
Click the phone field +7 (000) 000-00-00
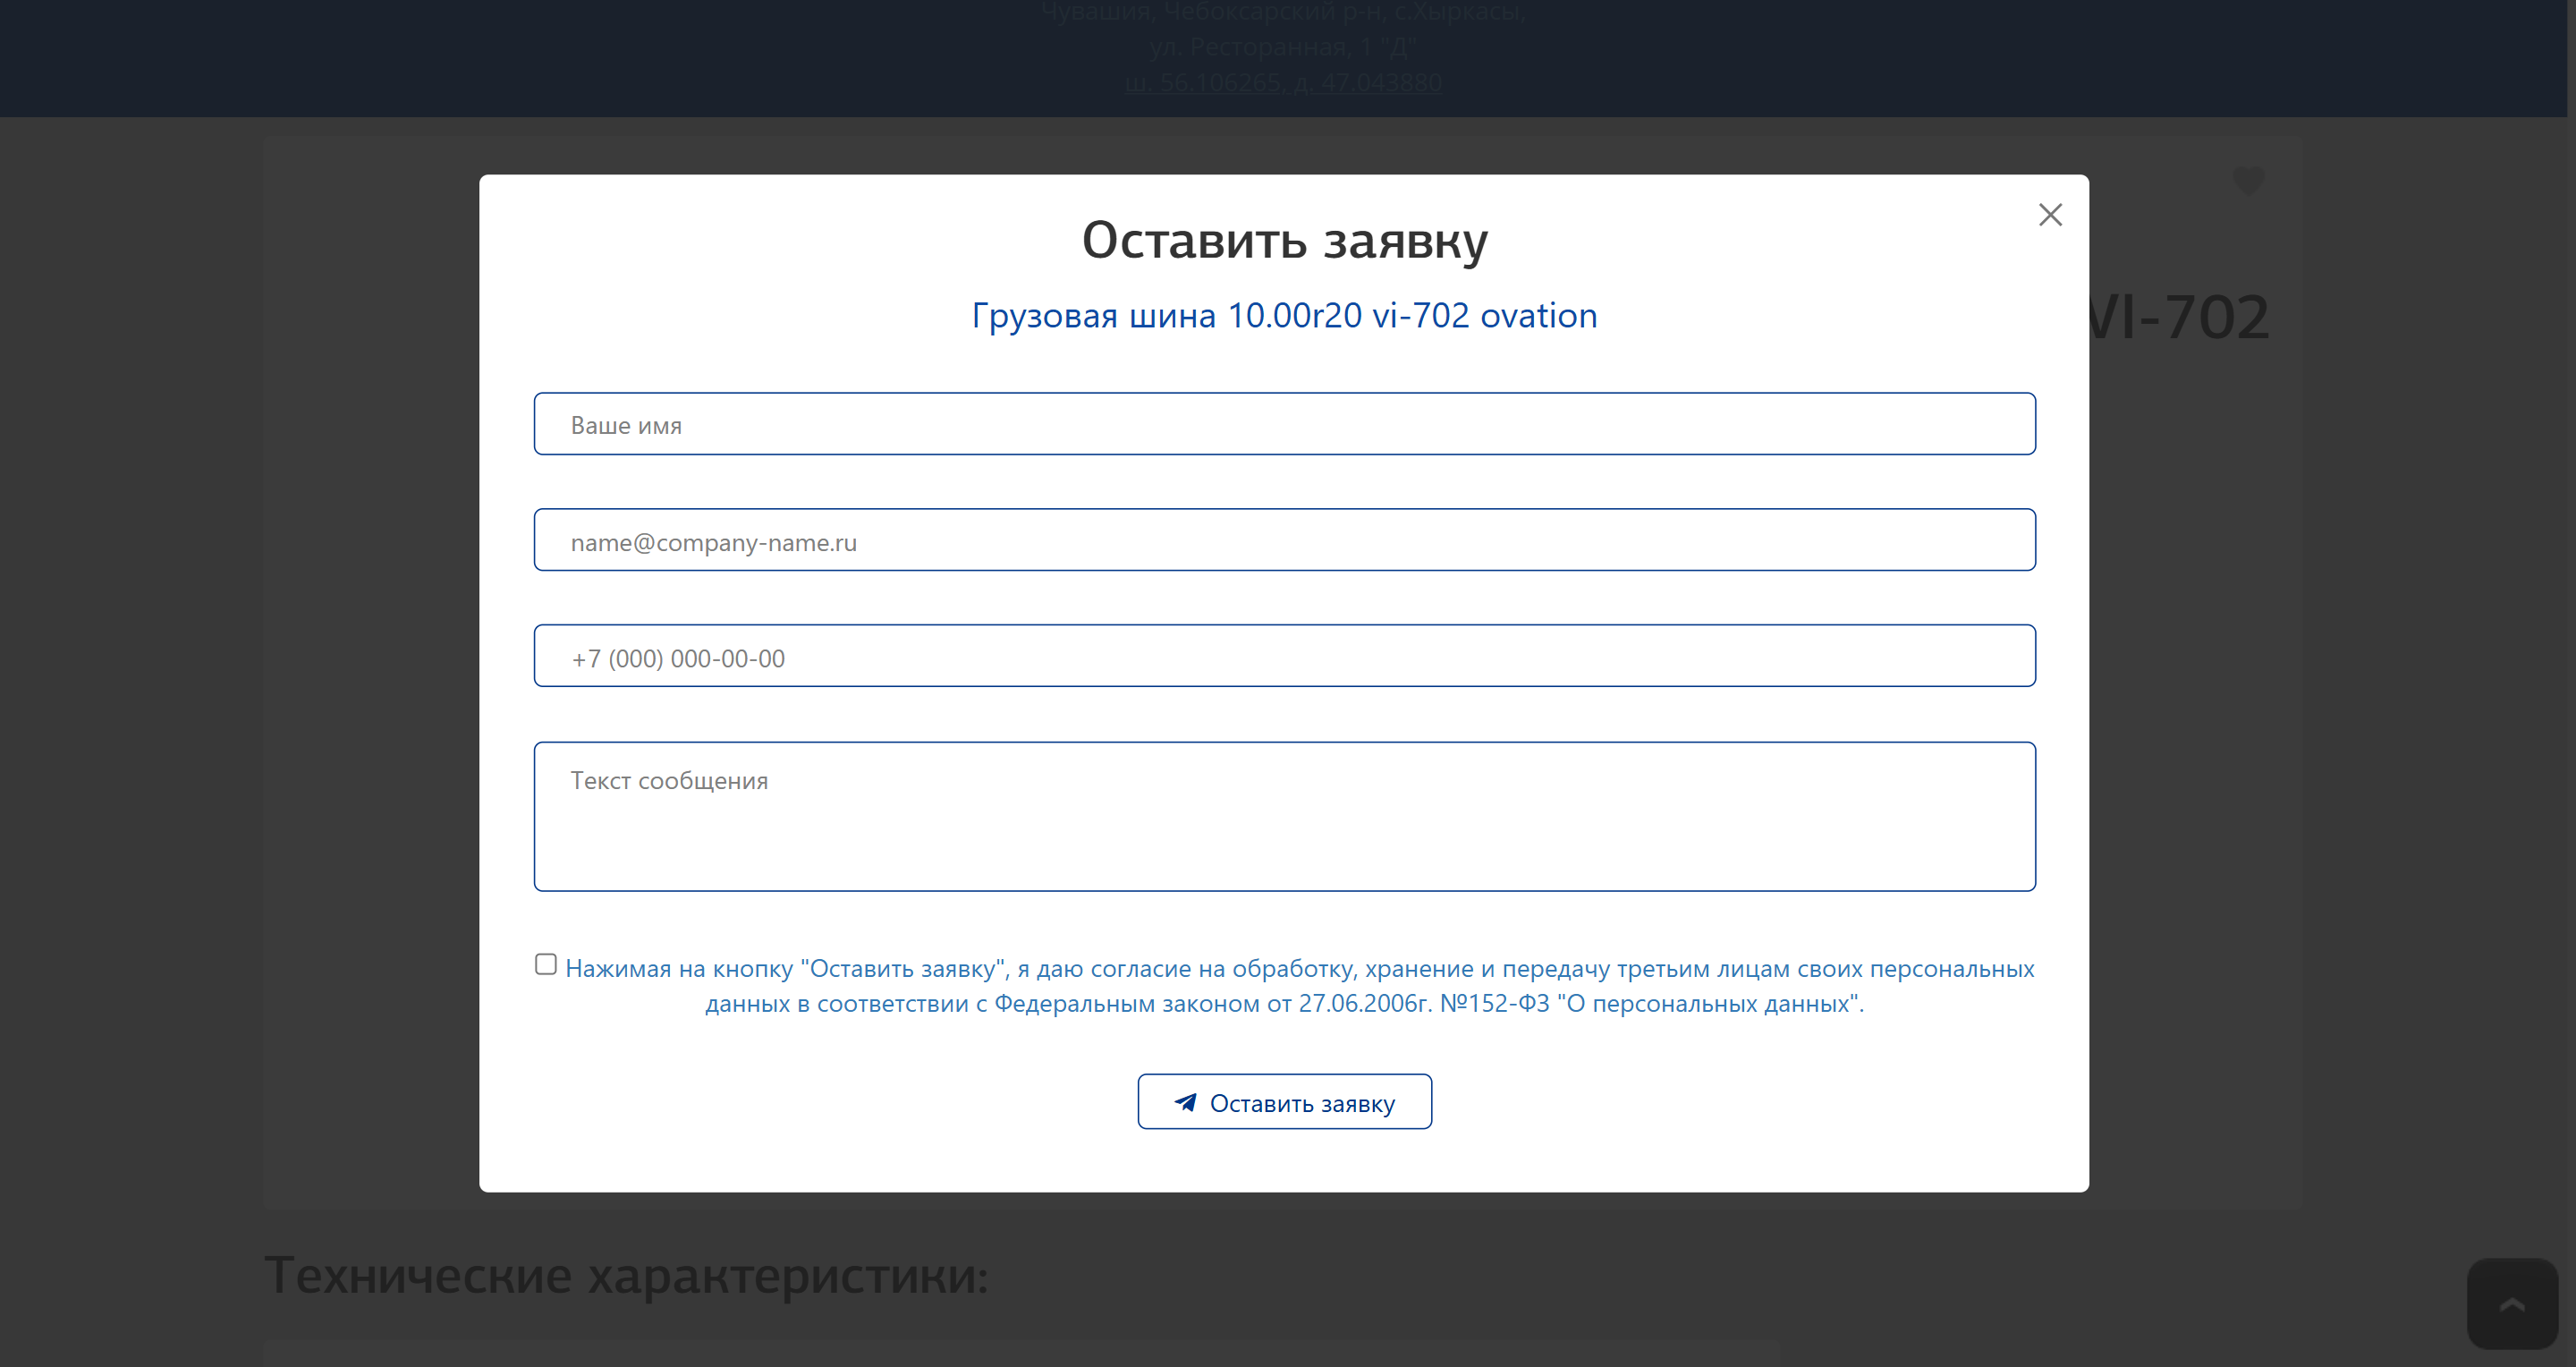pos(1284,656)
